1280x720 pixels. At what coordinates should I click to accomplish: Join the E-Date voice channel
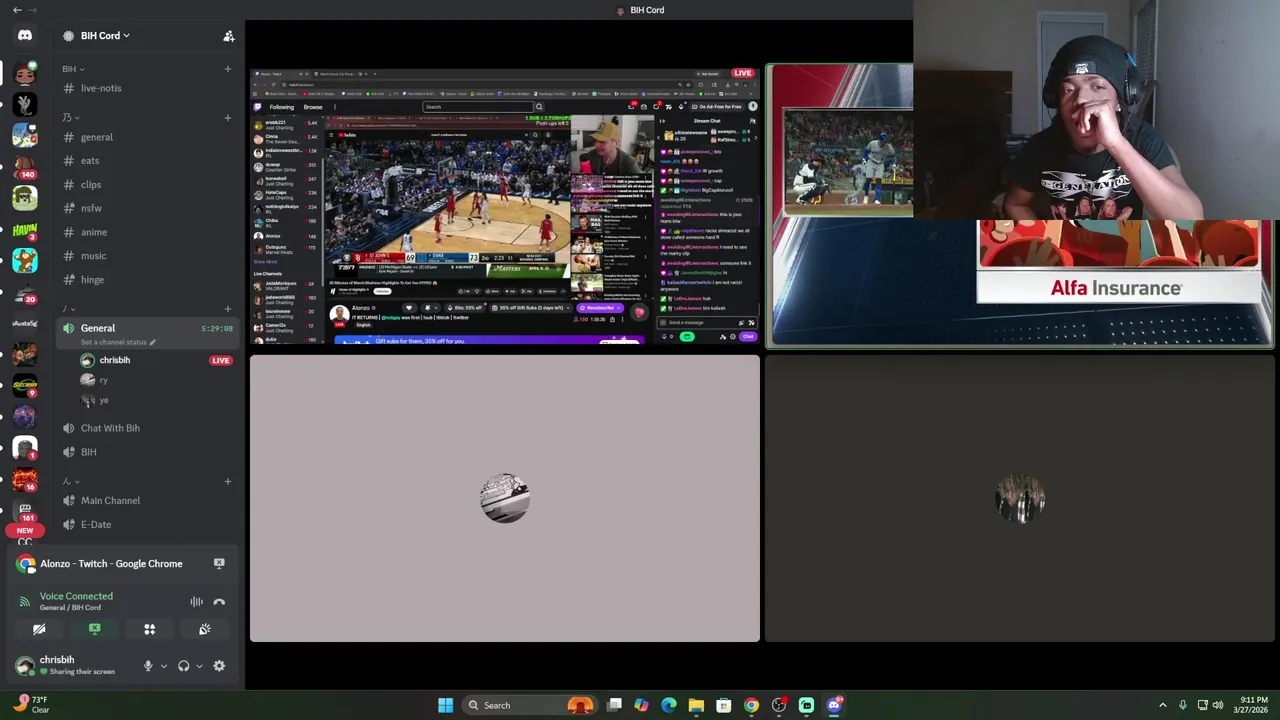pos(145,524)
